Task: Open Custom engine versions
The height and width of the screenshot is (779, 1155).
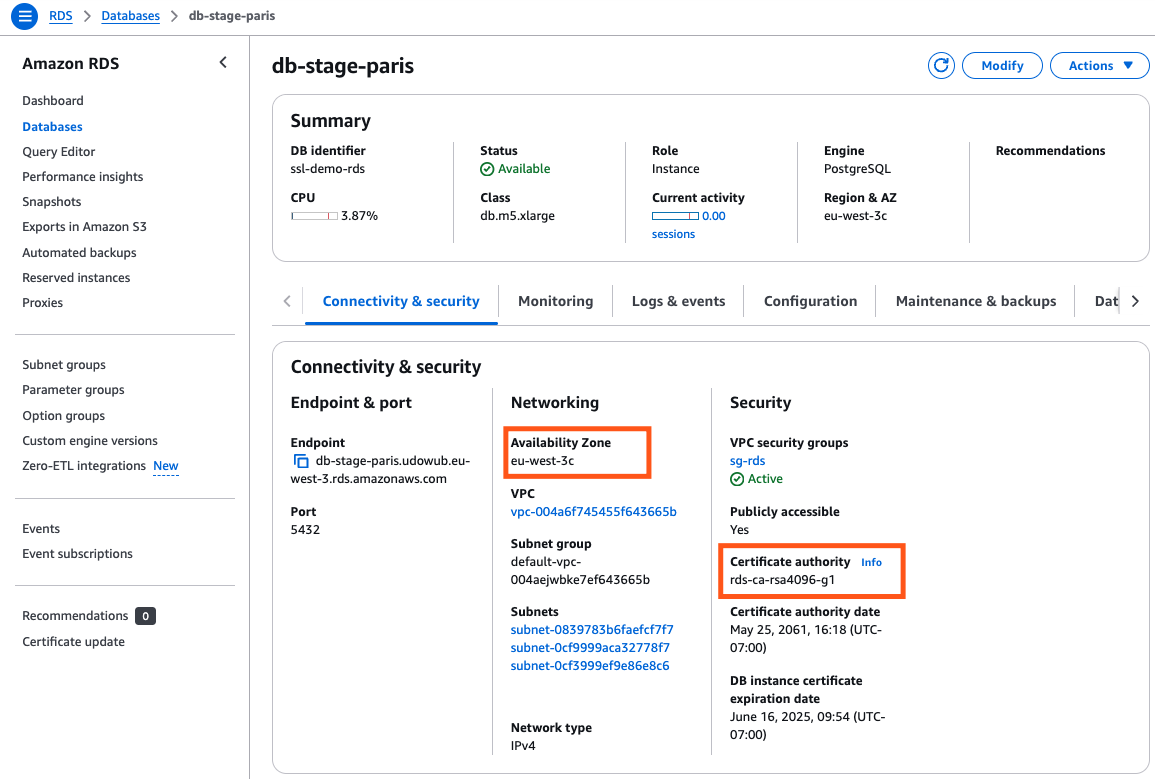Action: (90, 441)
